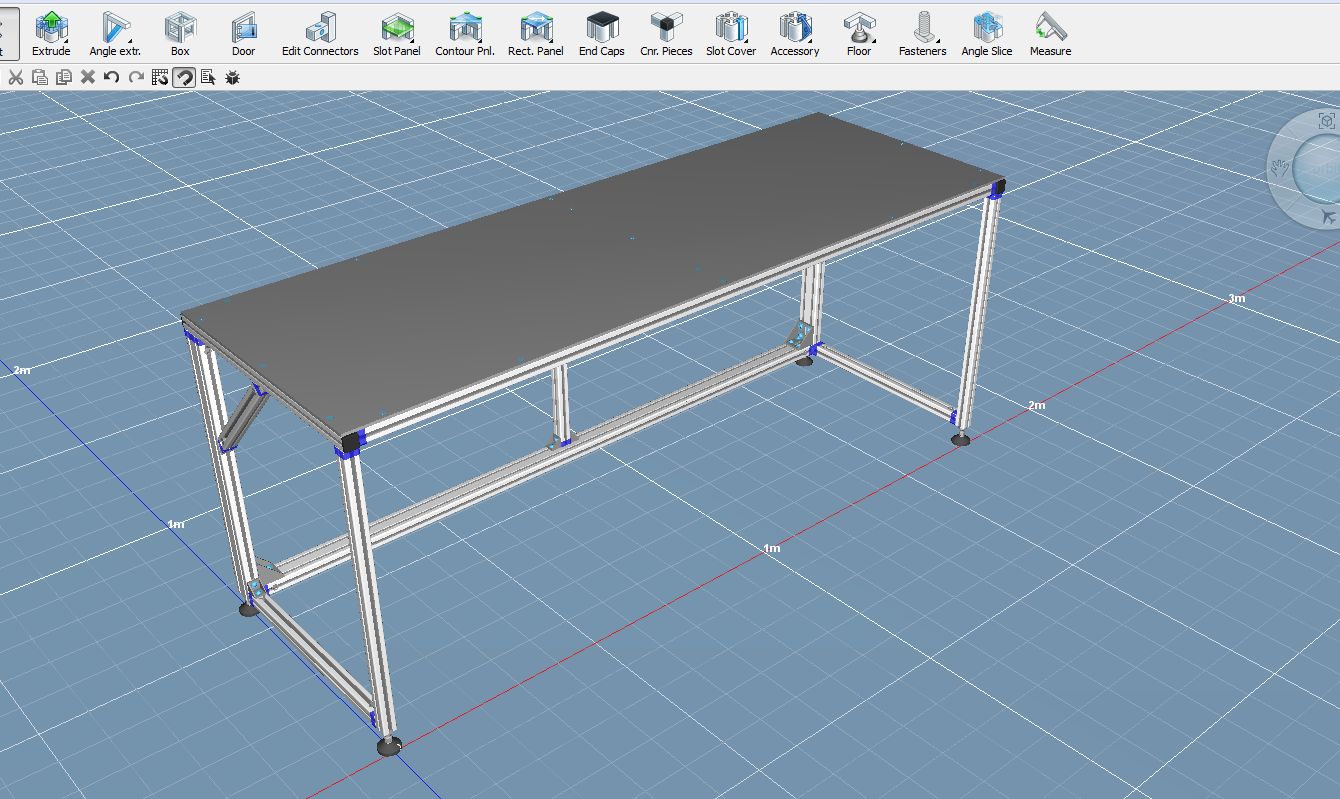Choose the Angle extr. tool
This screenshot has width=1340, height=799.
click(115, 32)
